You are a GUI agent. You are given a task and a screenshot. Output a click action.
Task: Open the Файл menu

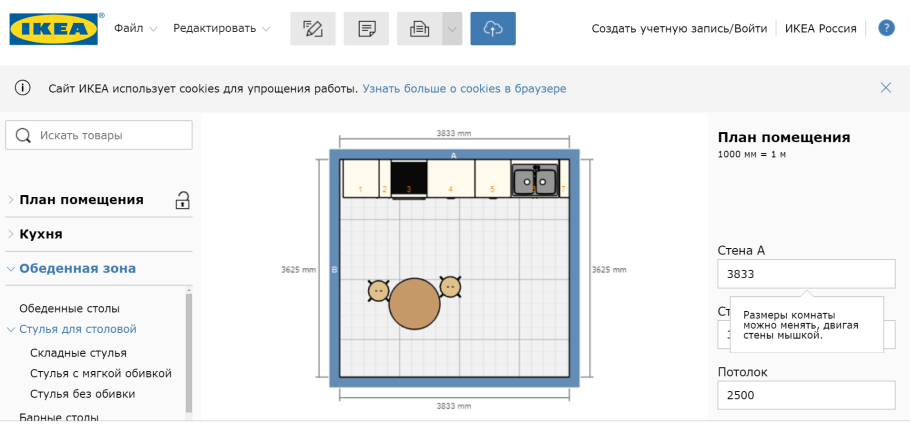(x=135, y=29)
